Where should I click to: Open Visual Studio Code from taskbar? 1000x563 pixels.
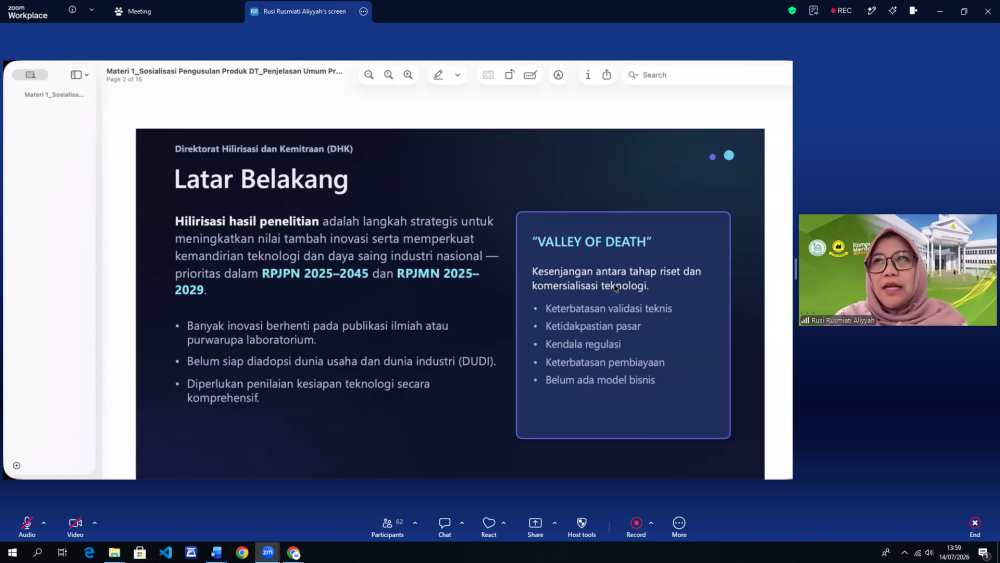165,552
